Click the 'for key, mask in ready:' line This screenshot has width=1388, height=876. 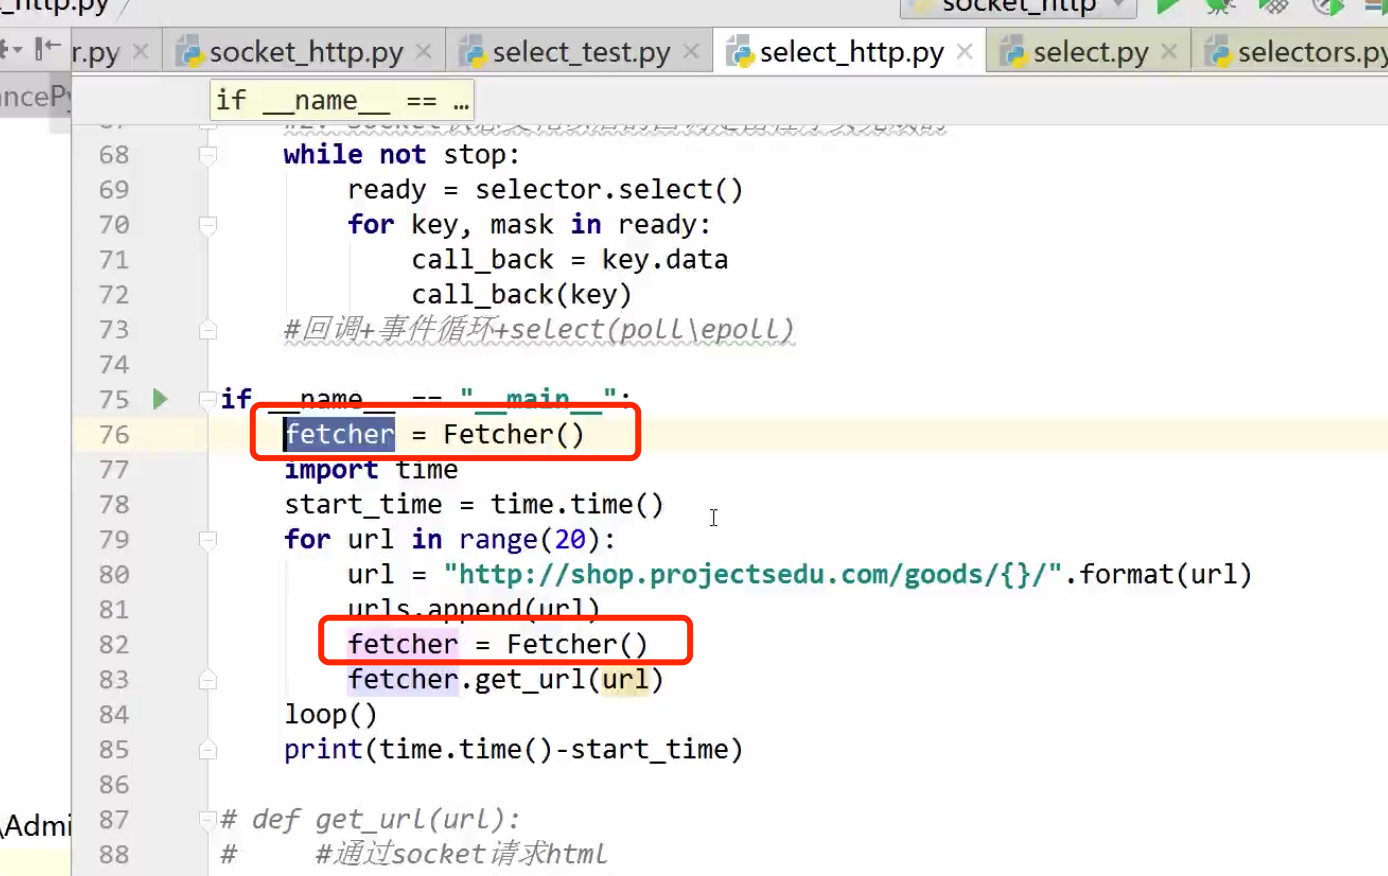(x=528, y=225)
